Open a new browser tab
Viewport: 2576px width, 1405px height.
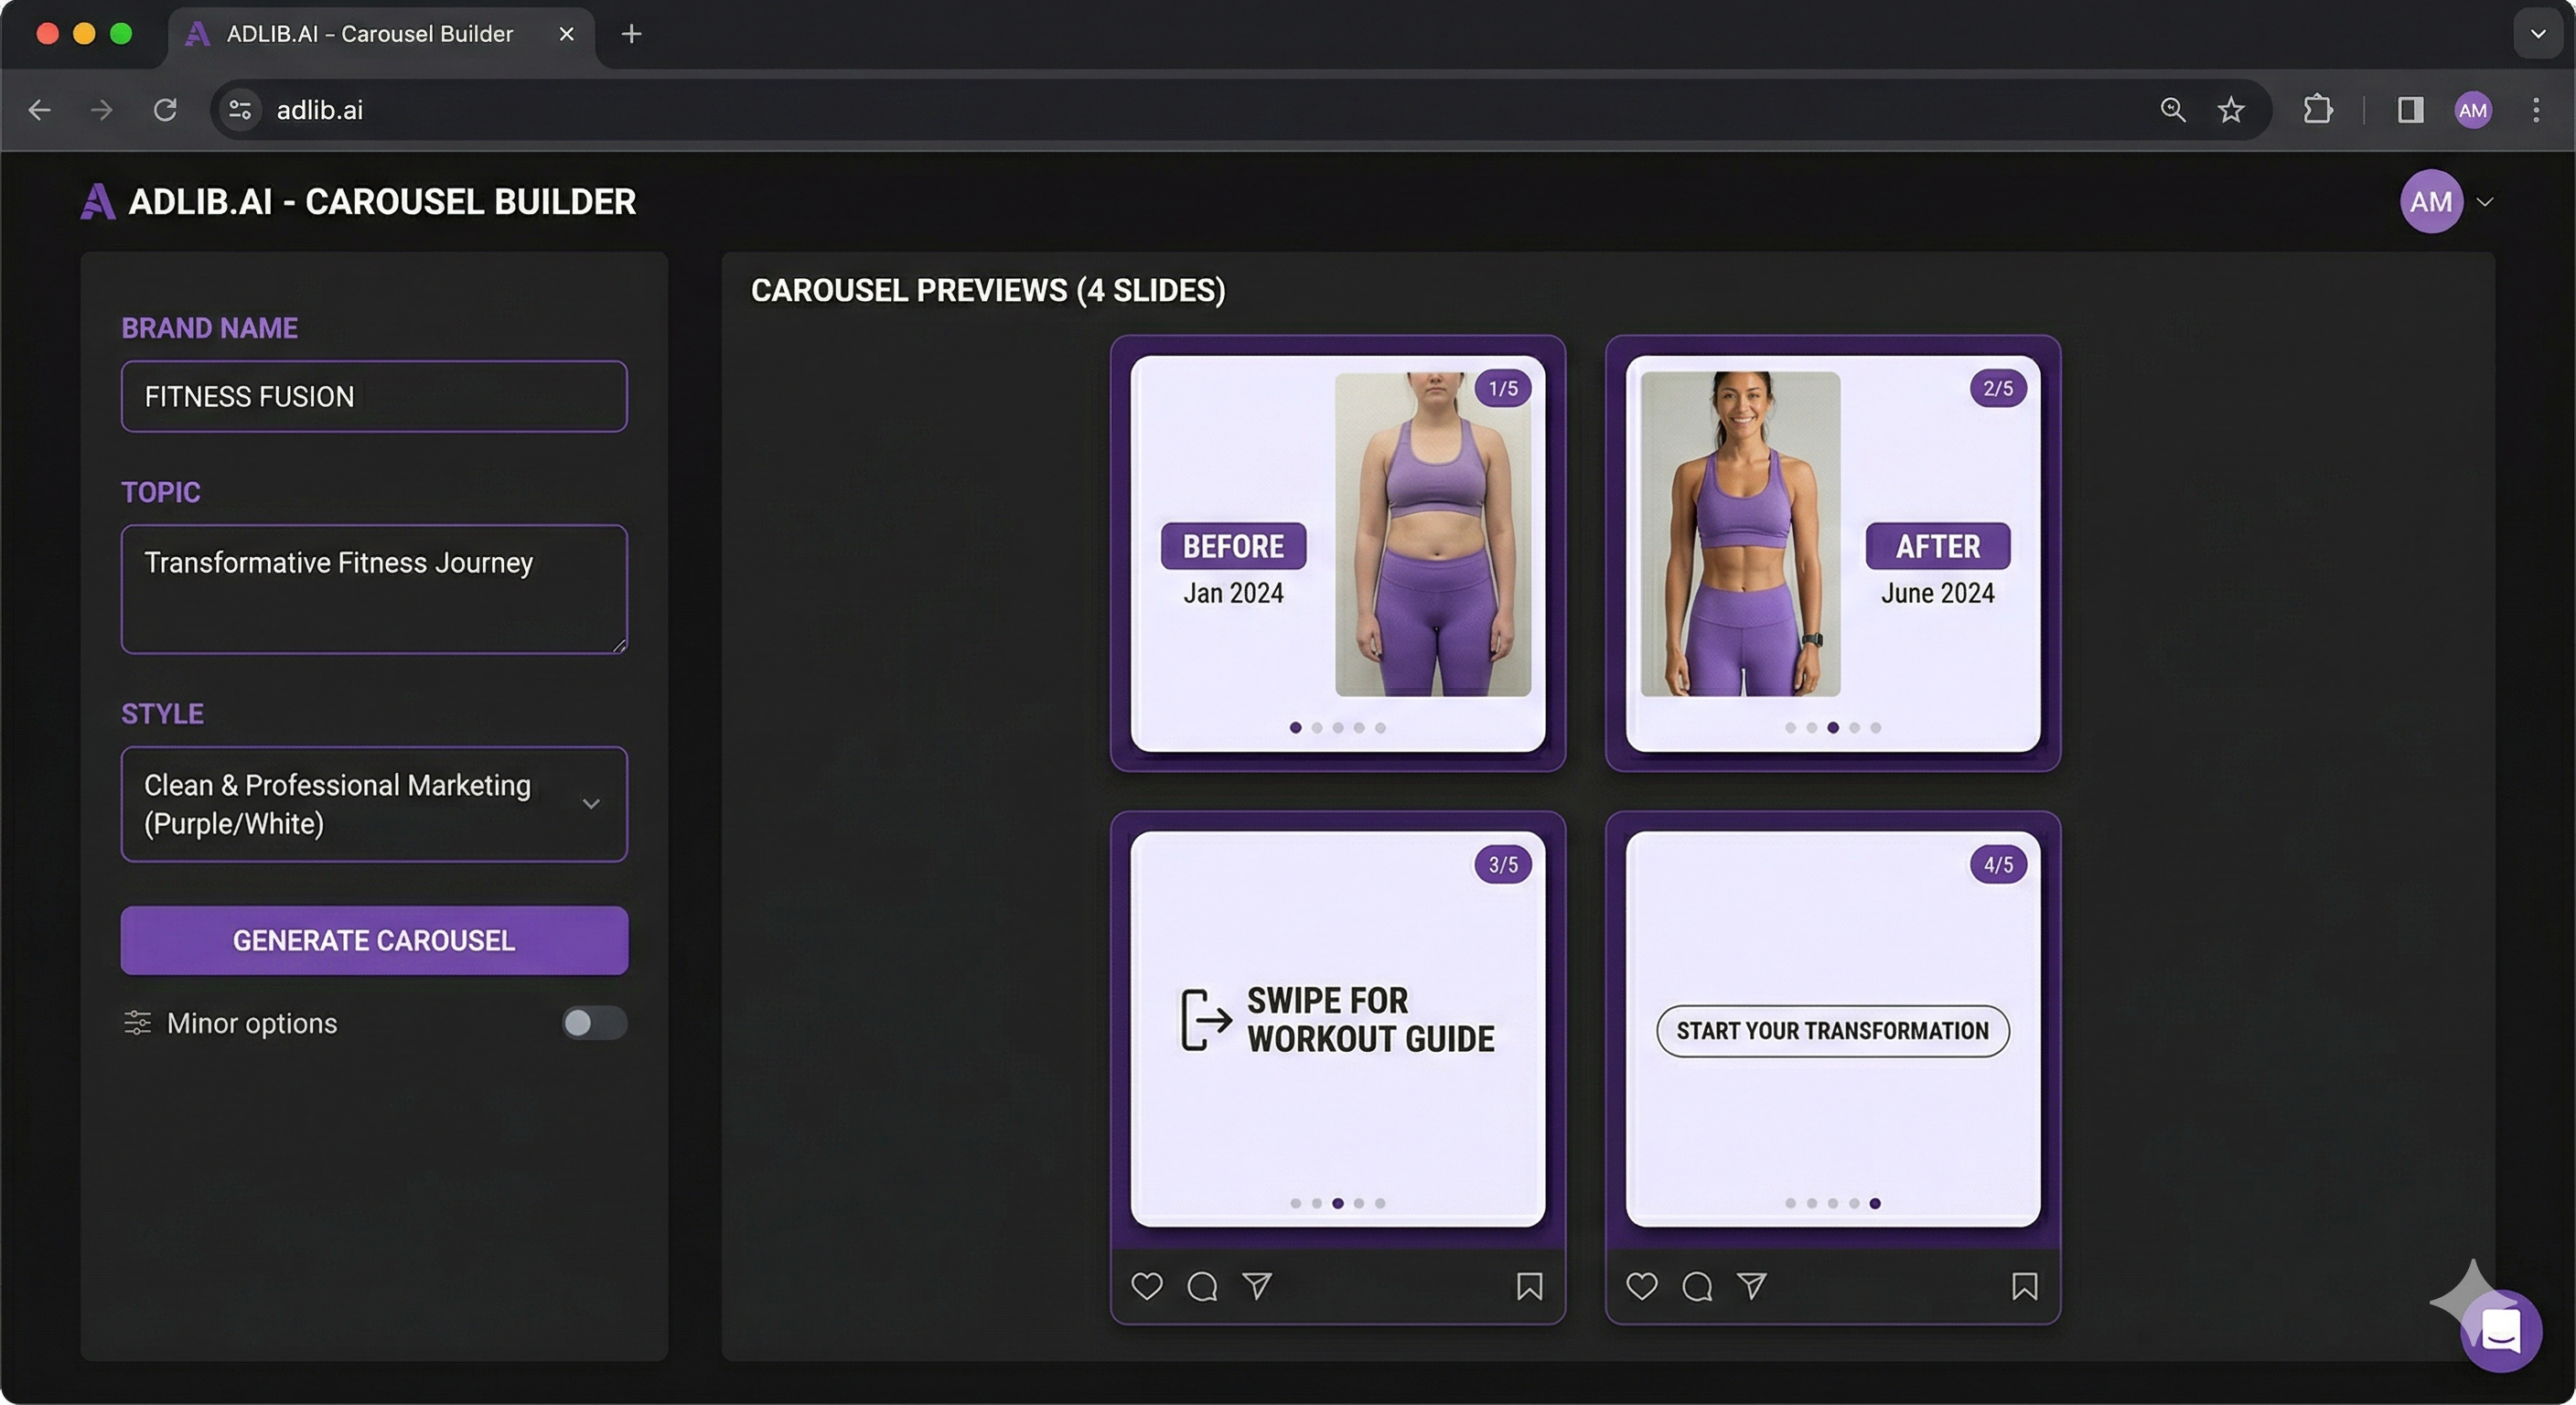click(x=631, y=33)
